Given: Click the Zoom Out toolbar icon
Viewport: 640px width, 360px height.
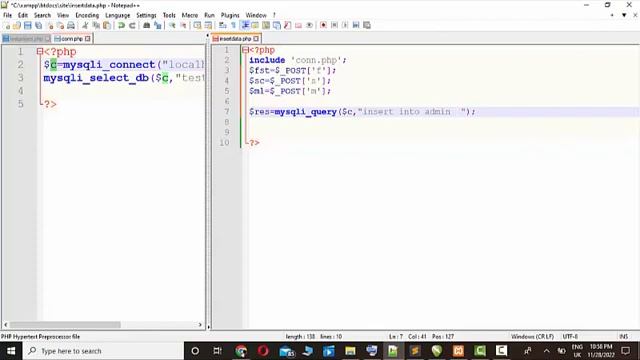Looking at the screenshot, I should (x=183, y=26).
